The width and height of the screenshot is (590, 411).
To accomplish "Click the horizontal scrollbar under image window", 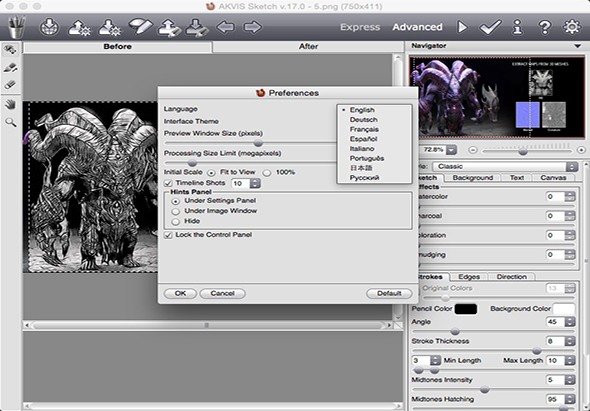I will pos(206,325).
